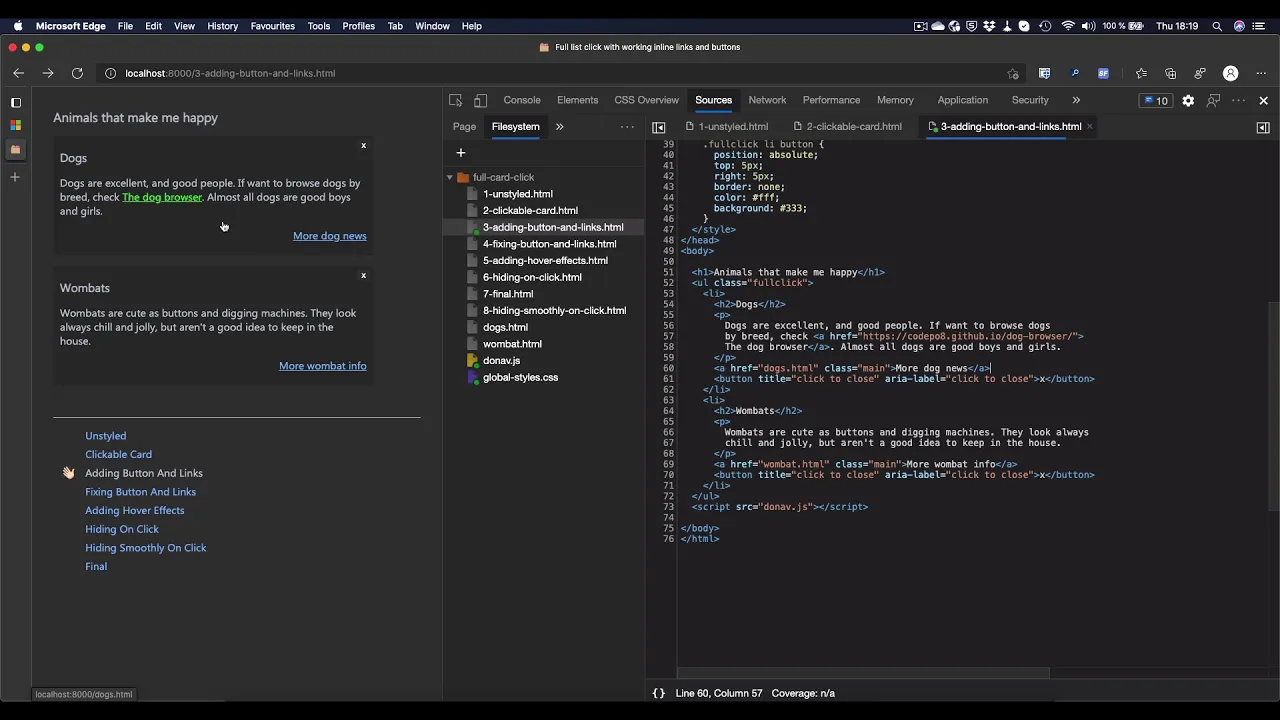The height and width of the screenshot is (720, 1280).
Task: Add a new tab with sidebar plus
Action: [x=15, y=177]
